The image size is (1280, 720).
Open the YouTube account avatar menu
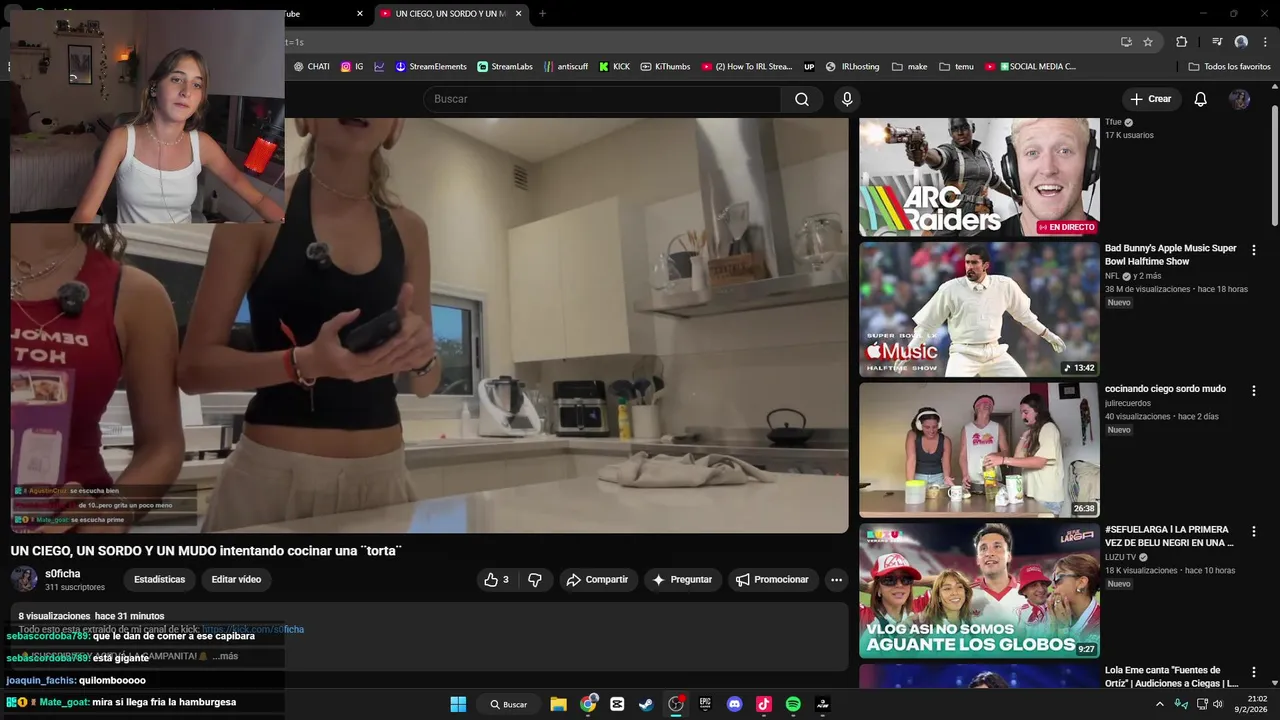click(x=1239, y=99)
